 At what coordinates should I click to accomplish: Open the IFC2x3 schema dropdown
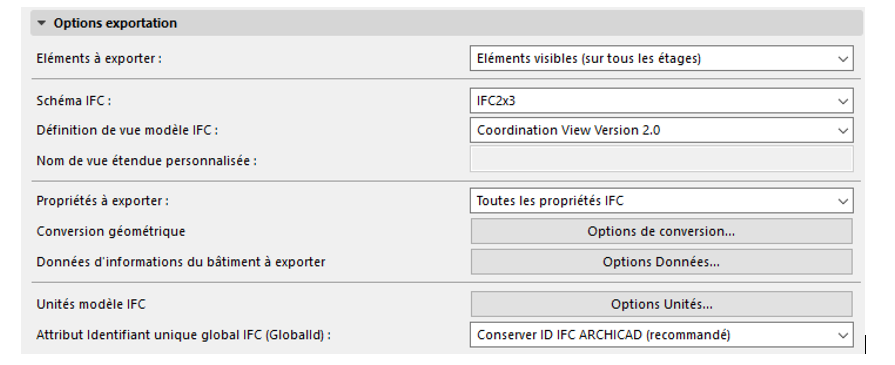(x=662, y=101)
